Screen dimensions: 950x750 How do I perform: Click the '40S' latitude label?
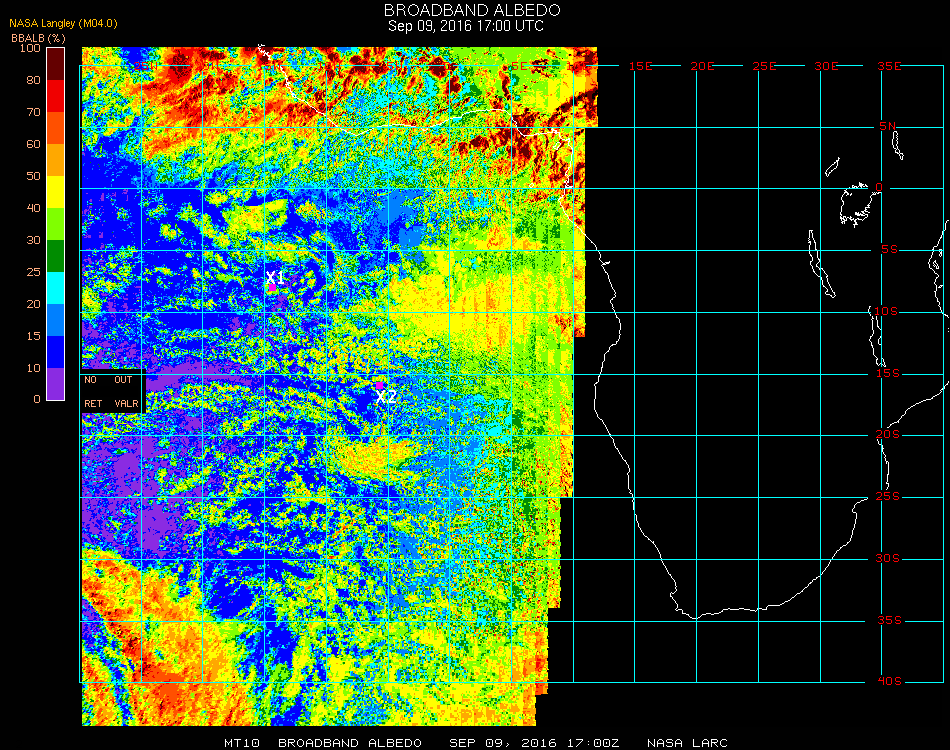[889, 682]
